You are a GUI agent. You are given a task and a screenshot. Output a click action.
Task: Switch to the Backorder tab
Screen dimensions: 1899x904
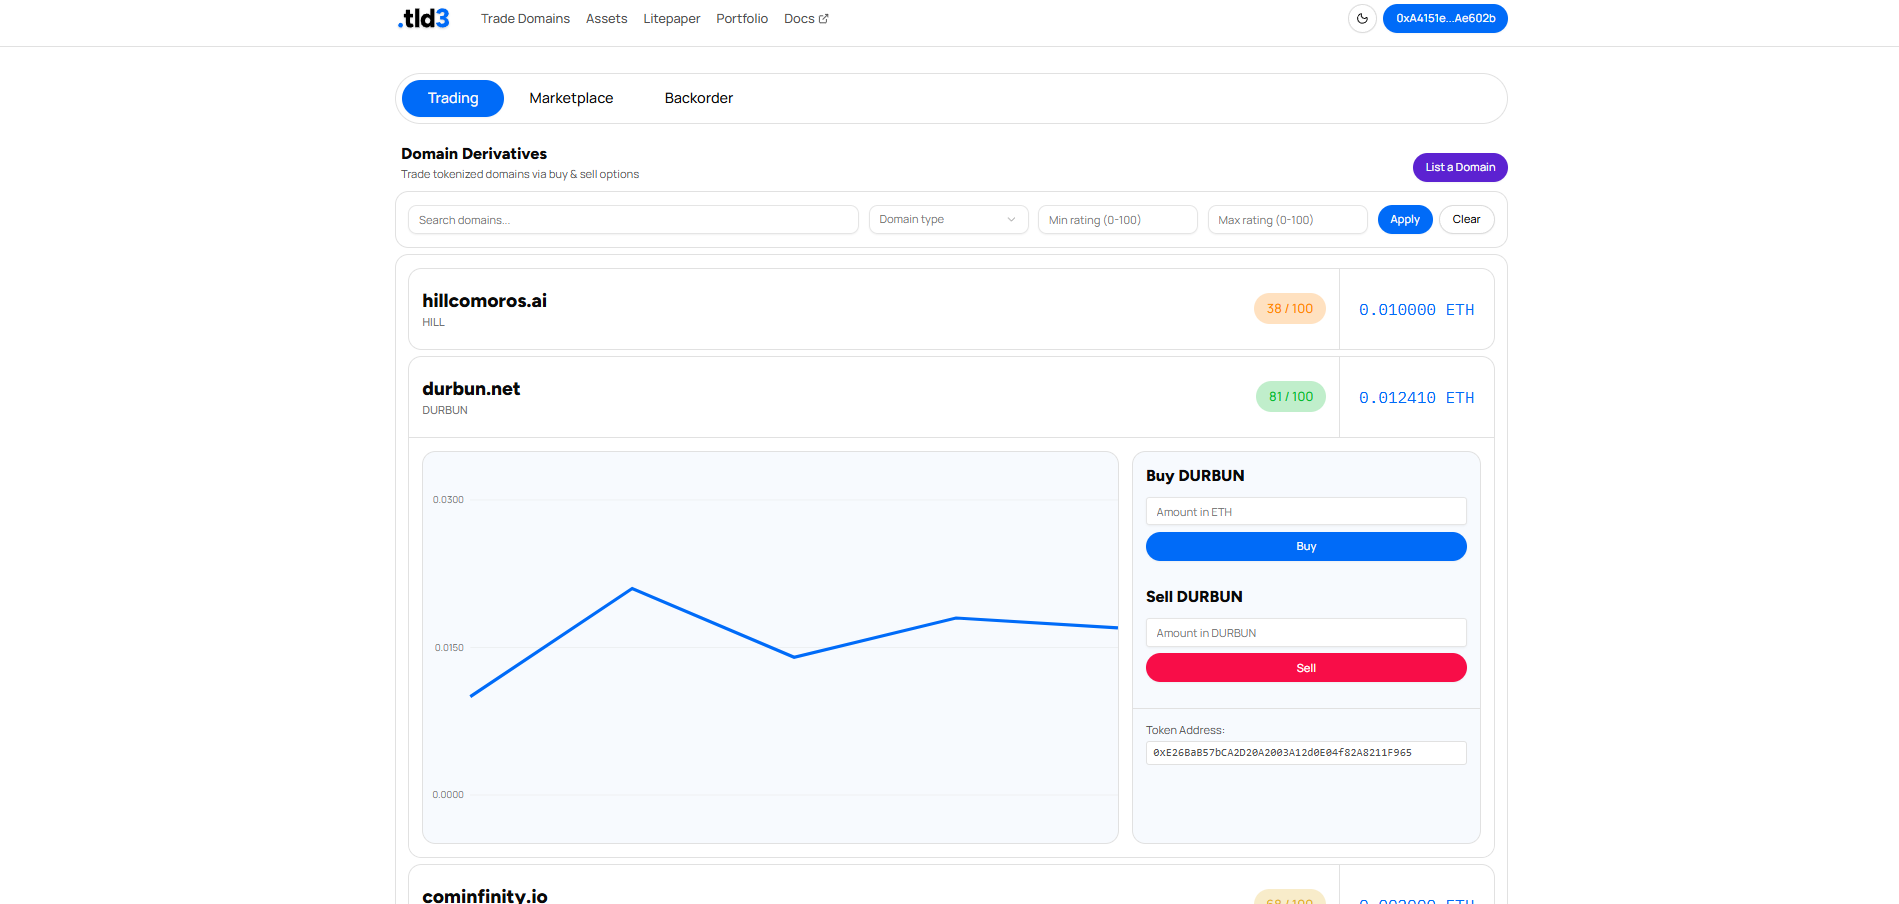pos(698,98)
